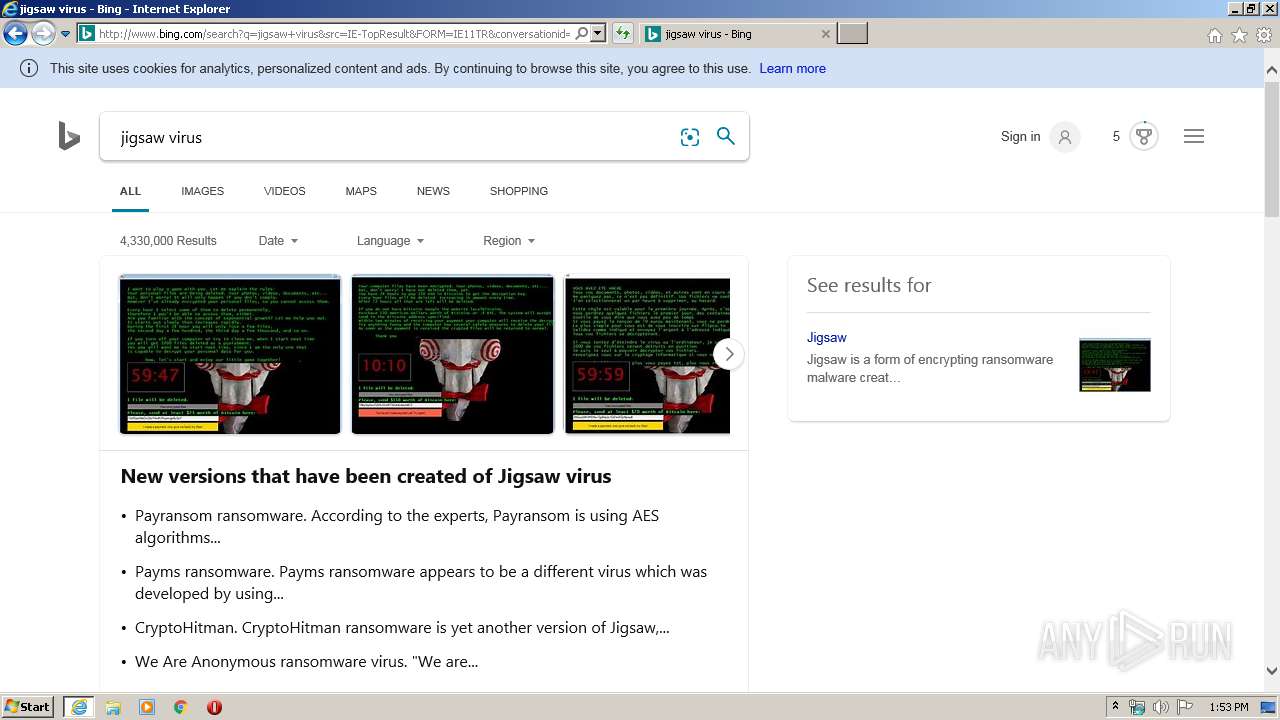
Task: Open the Favorites star icon
Action: click(x=1239, y=35)
